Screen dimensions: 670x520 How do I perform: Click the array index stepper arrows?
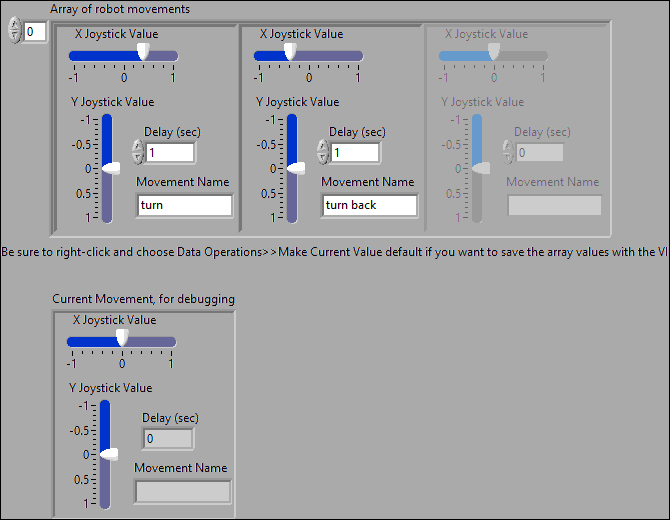pyautogui.click(x=14, y=32)
